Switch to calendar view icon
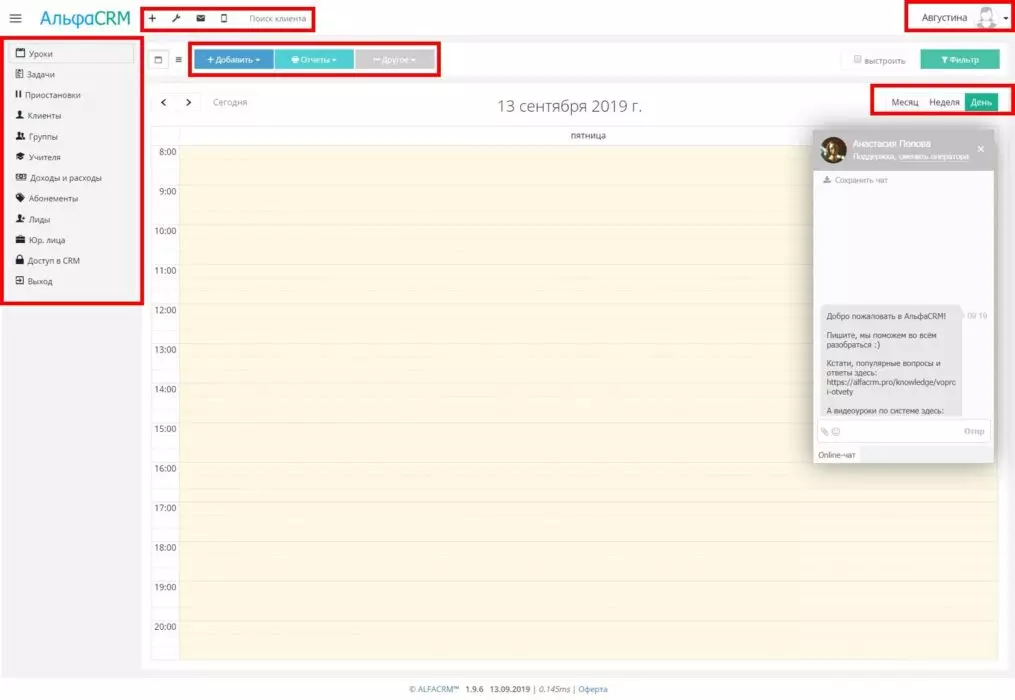 [x=158, y=60]
